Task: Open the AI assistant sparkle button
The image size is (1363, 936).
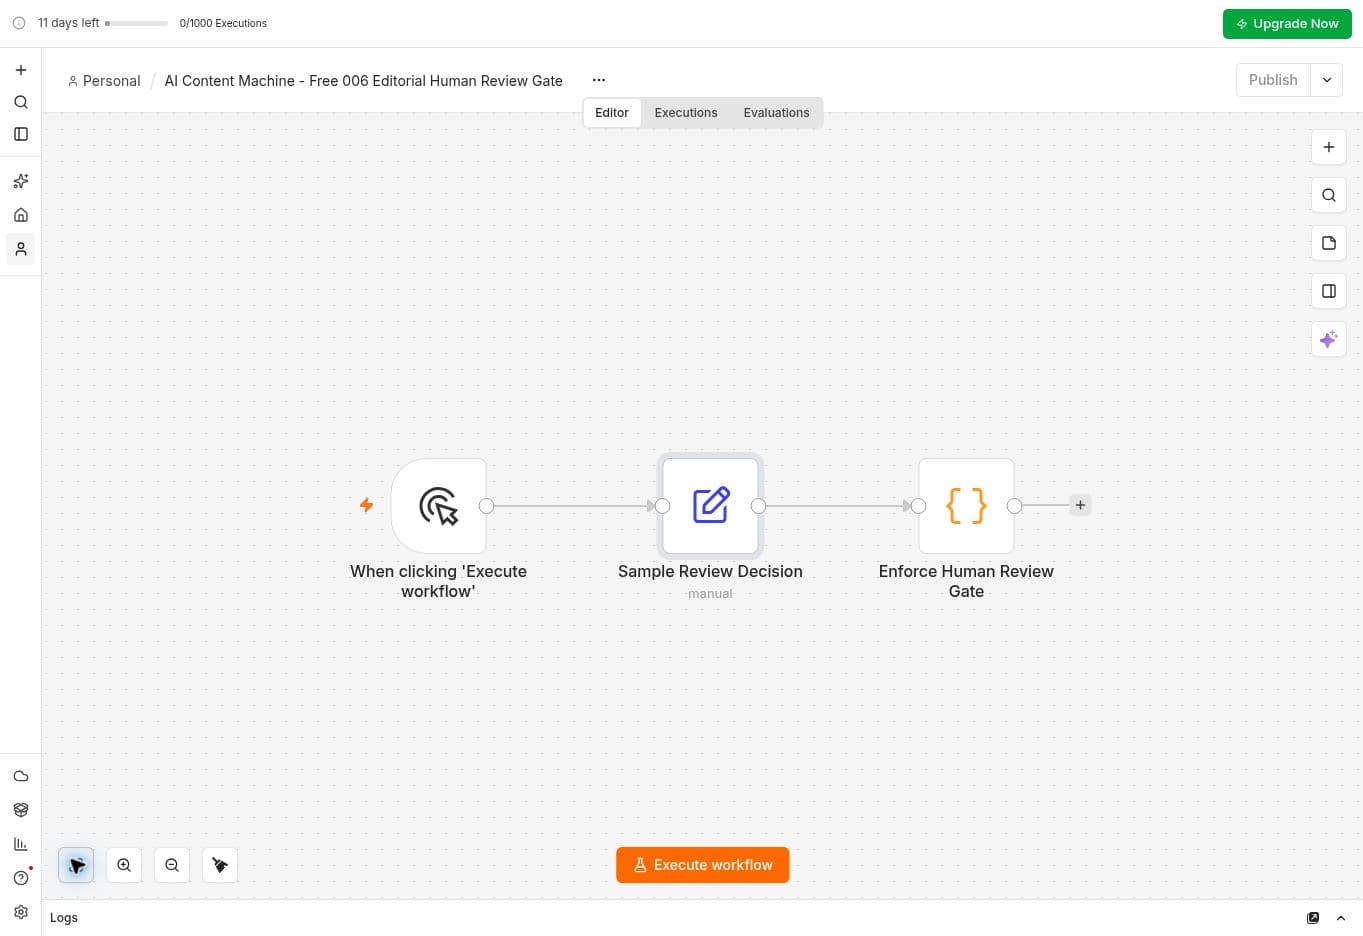Action: tap(1328, 339)
